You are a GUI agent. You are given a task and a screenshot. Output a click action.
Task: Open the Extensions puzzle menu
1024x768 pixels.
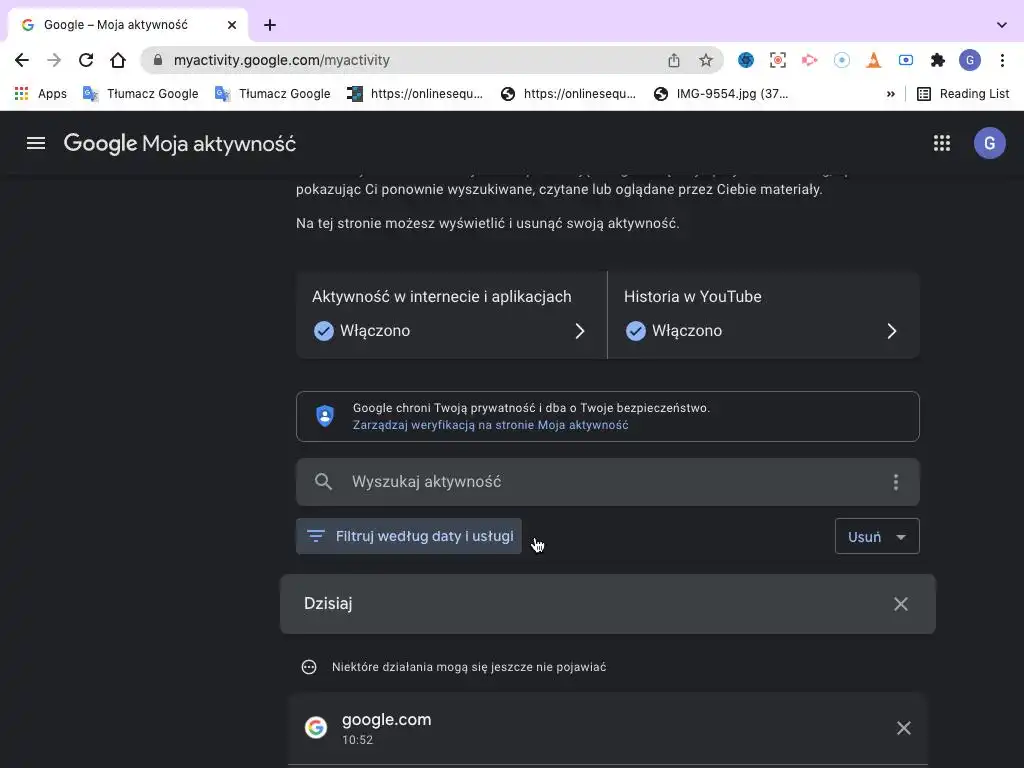[x=938, y=60]
